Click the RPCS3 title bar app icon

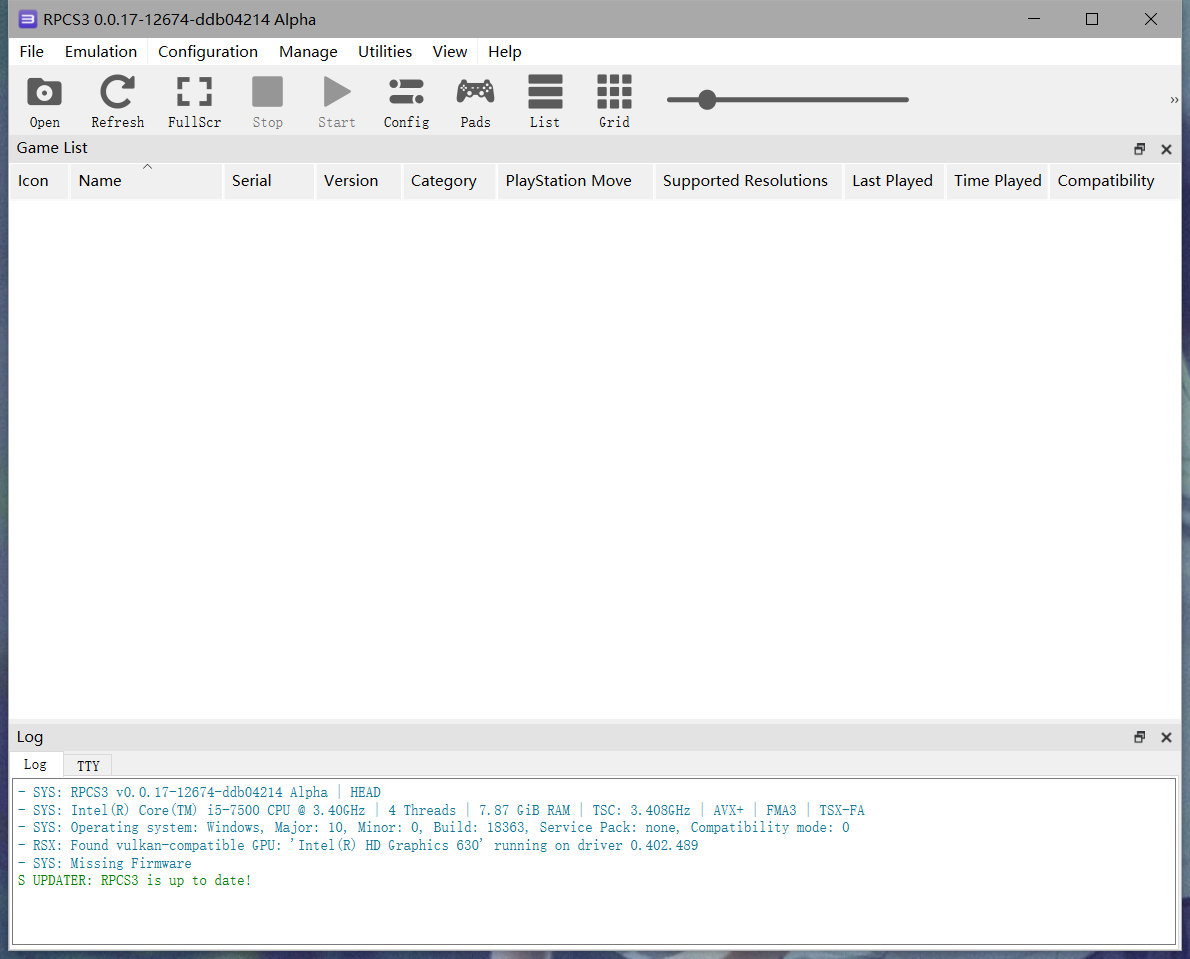click(x=27, y=19)
